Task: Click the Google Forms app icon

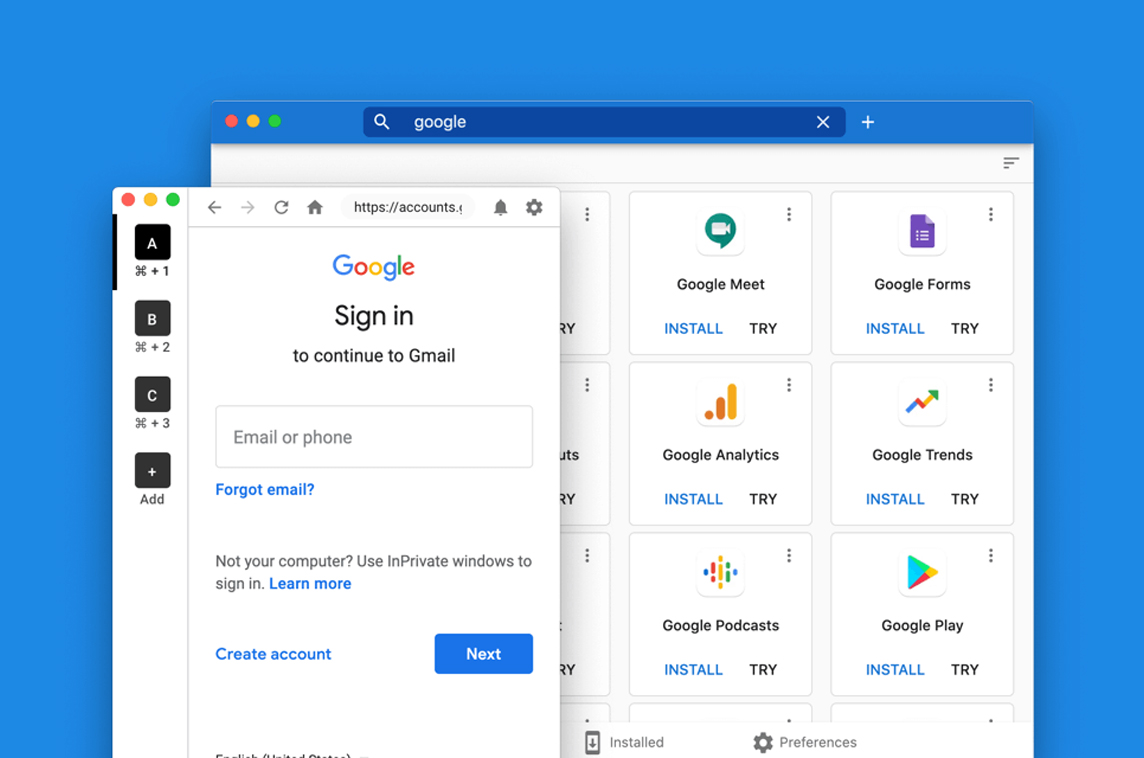Action: click(x=922, y=231)
